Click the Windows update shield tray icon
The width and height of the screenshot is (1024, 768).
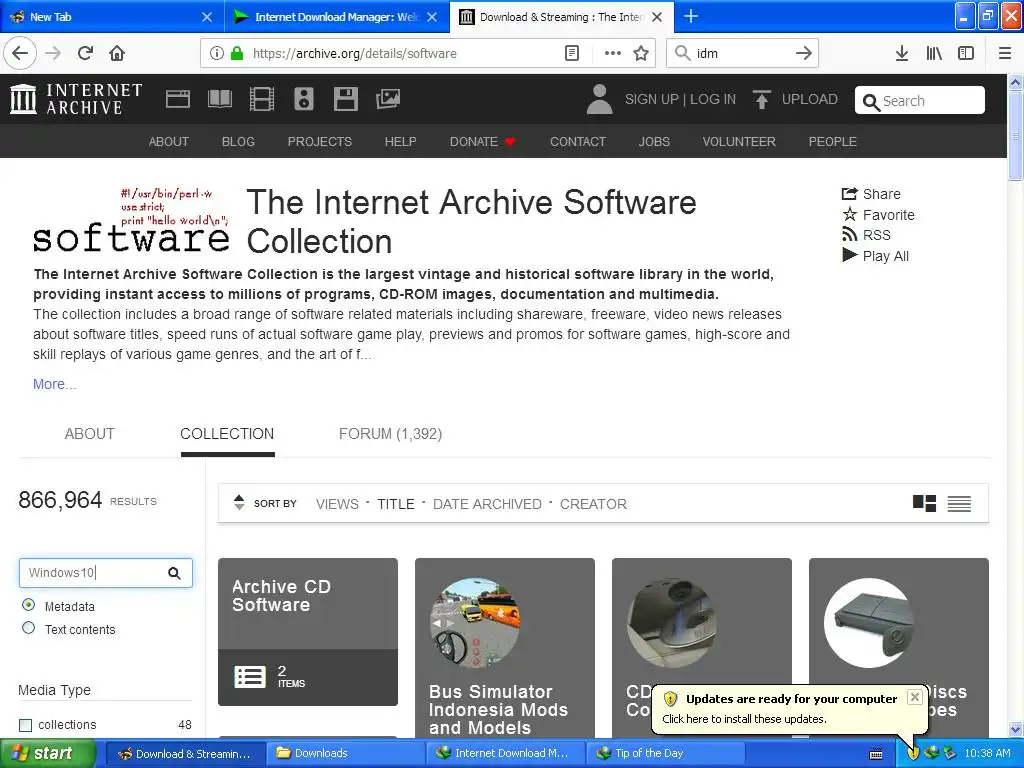point(912,753)
